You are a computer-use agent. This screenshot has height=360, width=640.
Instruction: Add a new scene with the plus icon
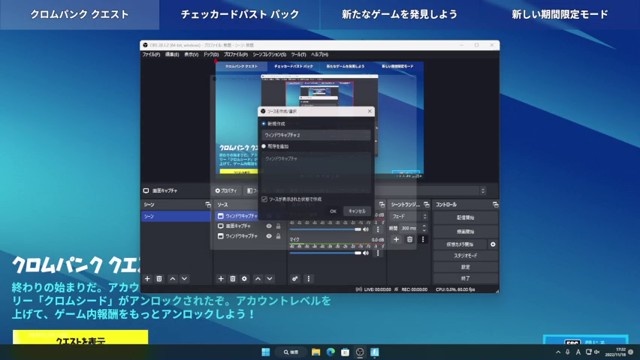(x=147, y=279)
